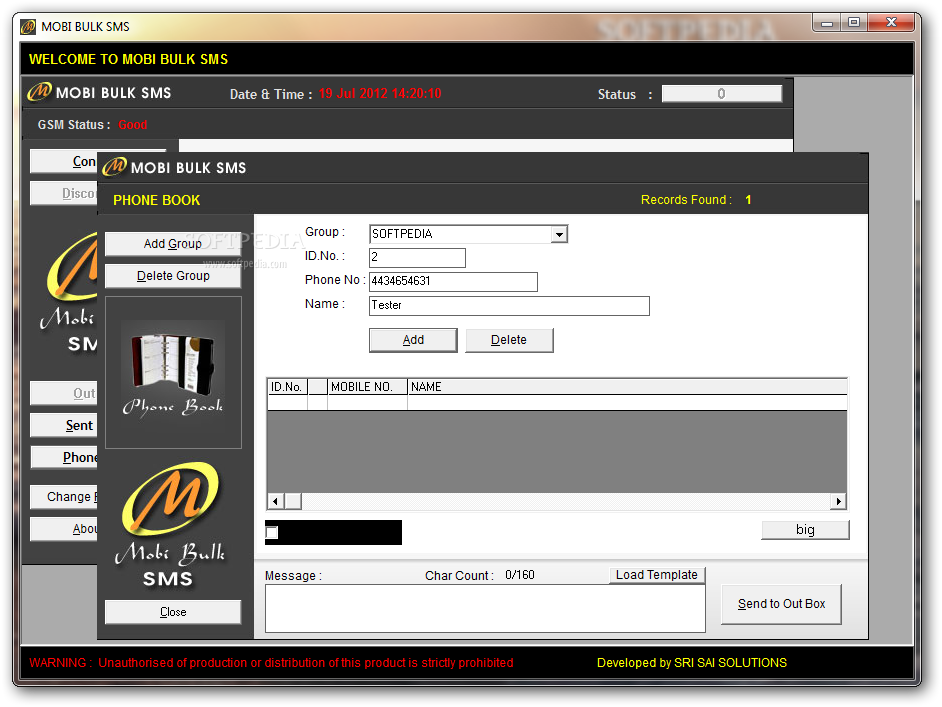The width and height of the screenshot is (942, 707).
Task: Click the table's right scroll arrow
Action: 838,501
